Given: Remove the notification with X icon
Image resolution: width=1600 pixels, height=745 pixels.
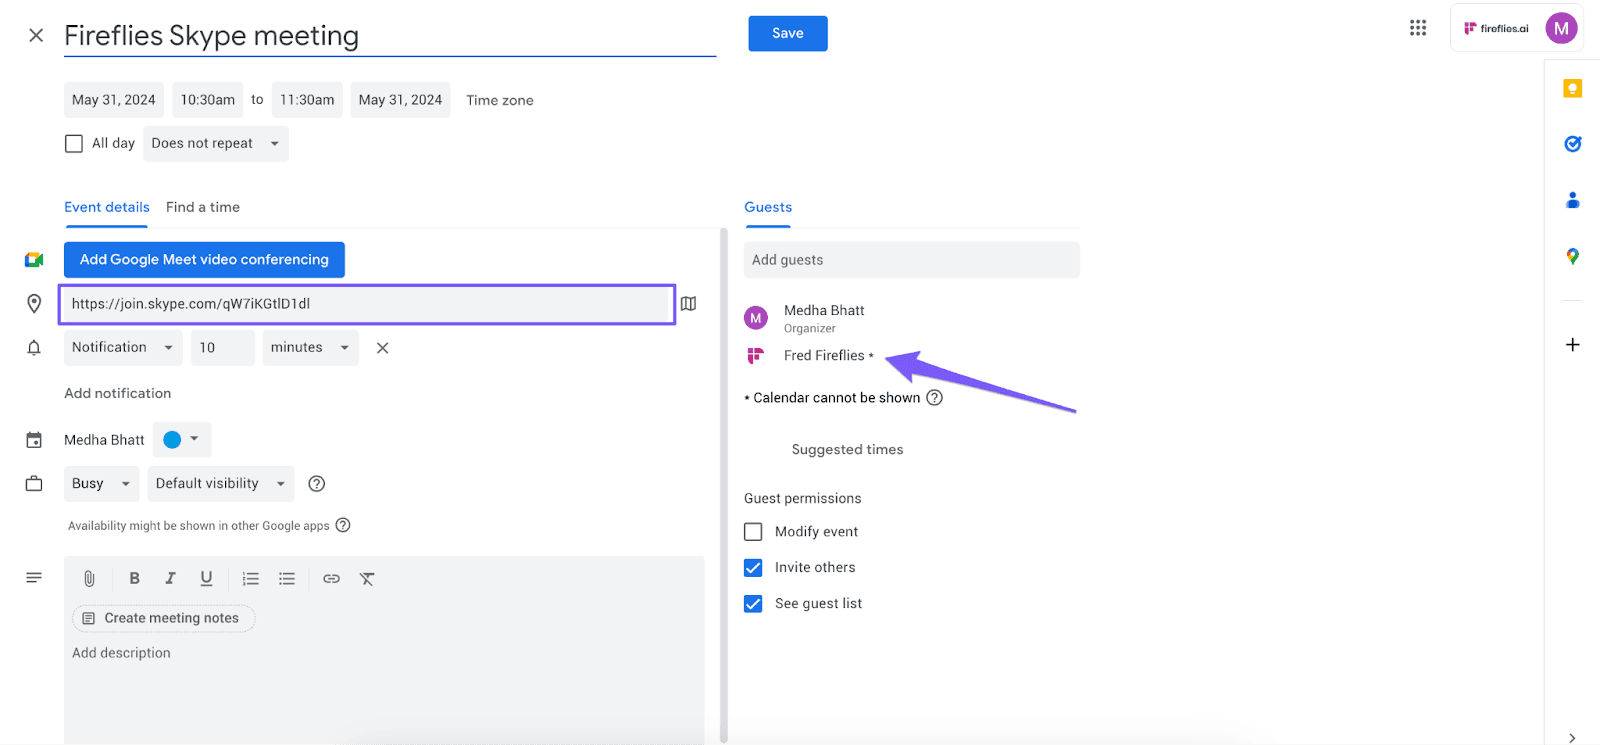Looking at the screenshot, I should point(382,348).
